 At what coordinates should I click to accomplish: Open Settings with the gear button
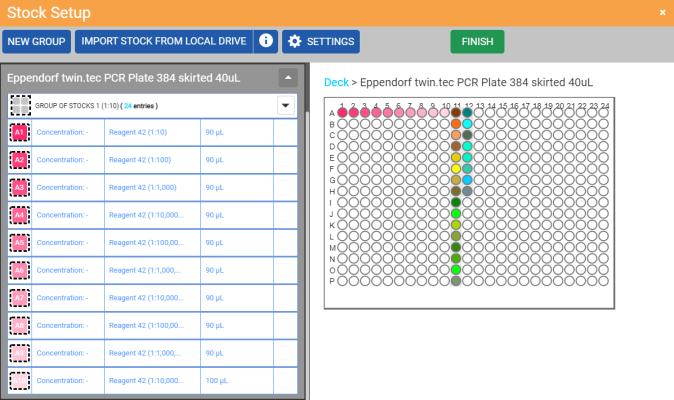click(319, 41)
